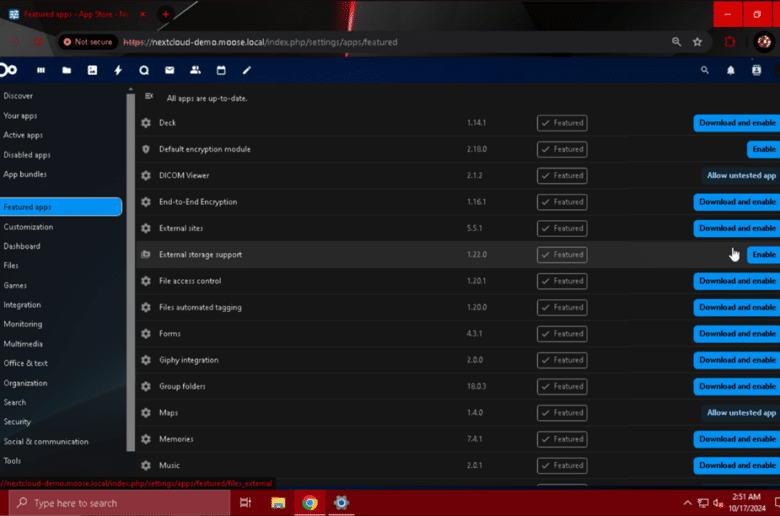This screenshot has width=780, height=516.
Task: Open a new browser tab with plus button
Action: point(165,14)
